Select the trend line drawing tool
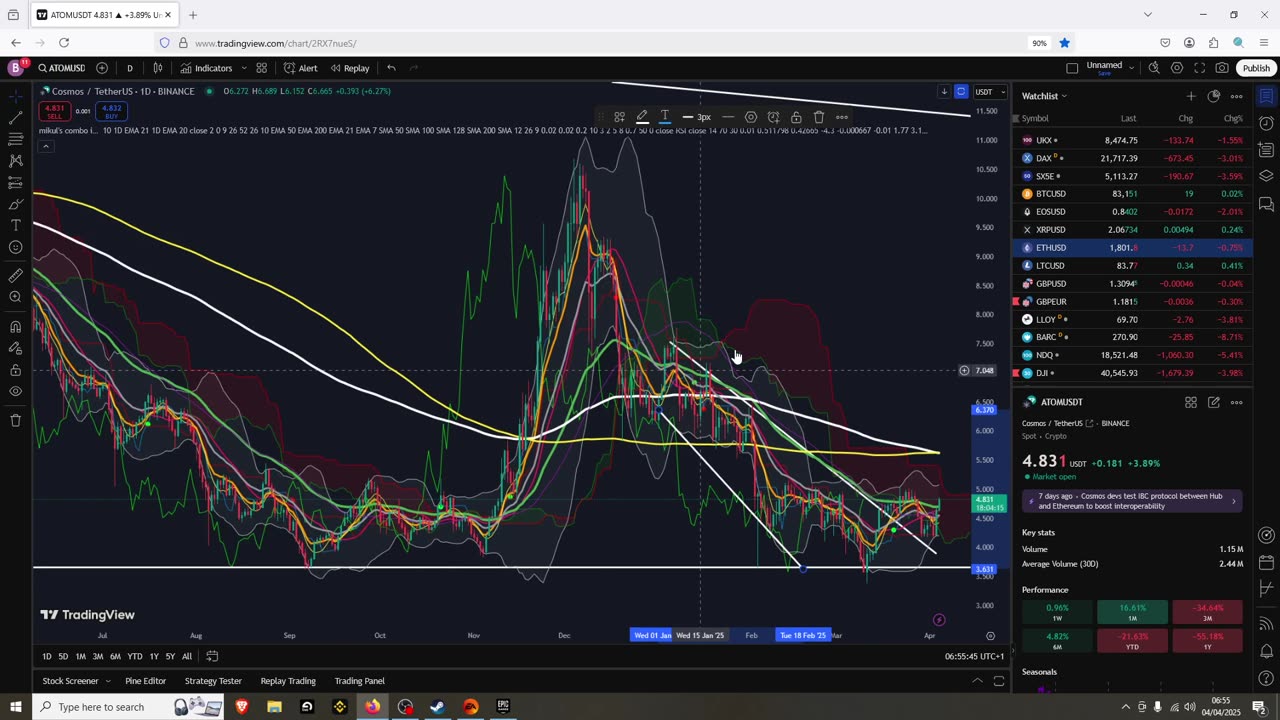1280x720 pixels. click(x=15, y=118)
